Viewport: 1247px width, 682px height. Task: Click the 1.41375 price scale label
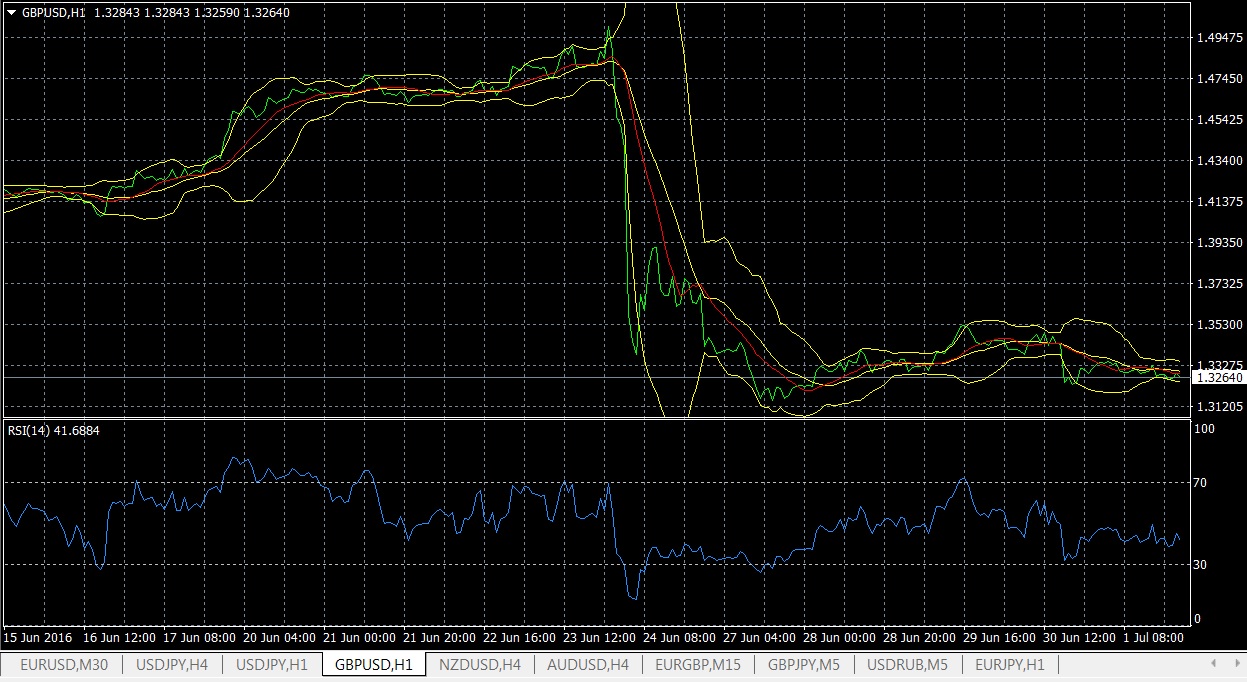point(1218,202)
